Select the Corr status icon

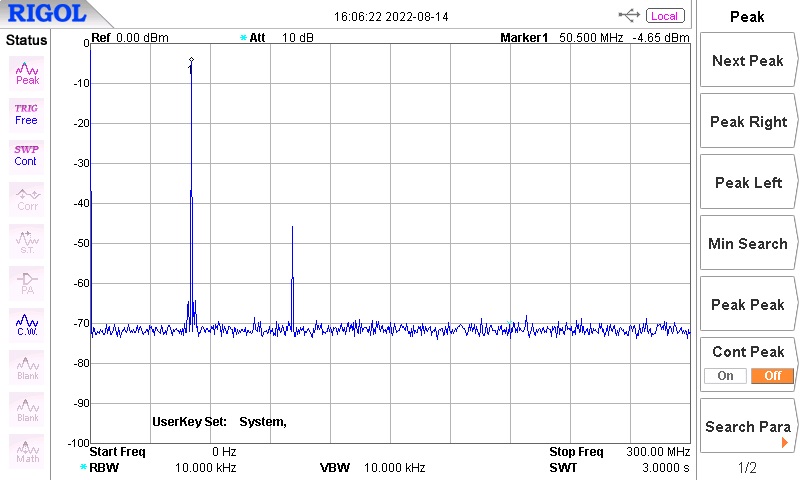coord(27,199)
